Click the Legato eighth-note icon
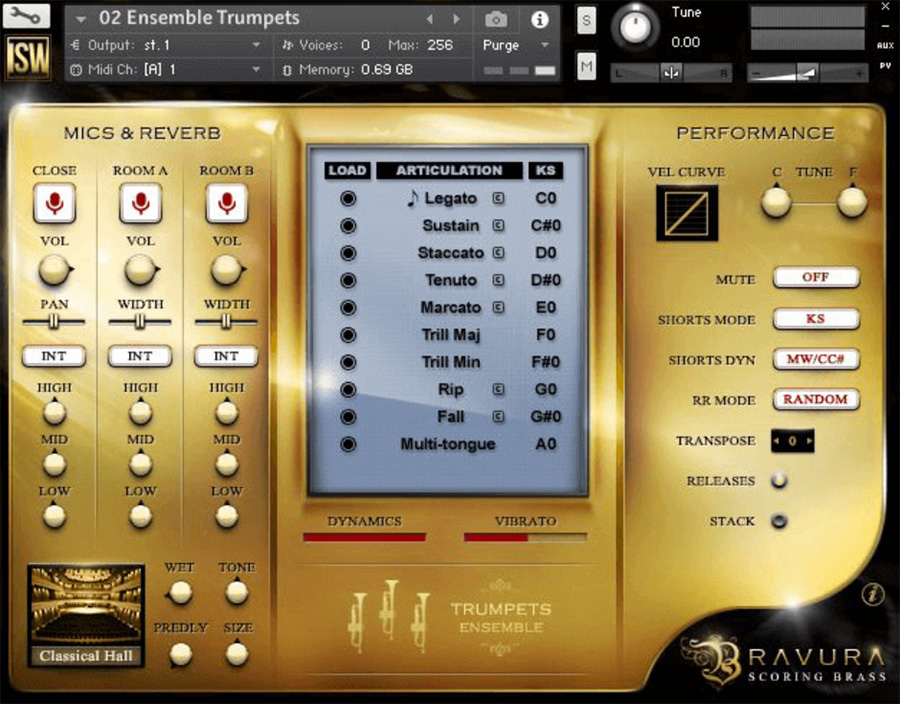The image size is (900, 704). pyautogui.click(x=412, y=198)
